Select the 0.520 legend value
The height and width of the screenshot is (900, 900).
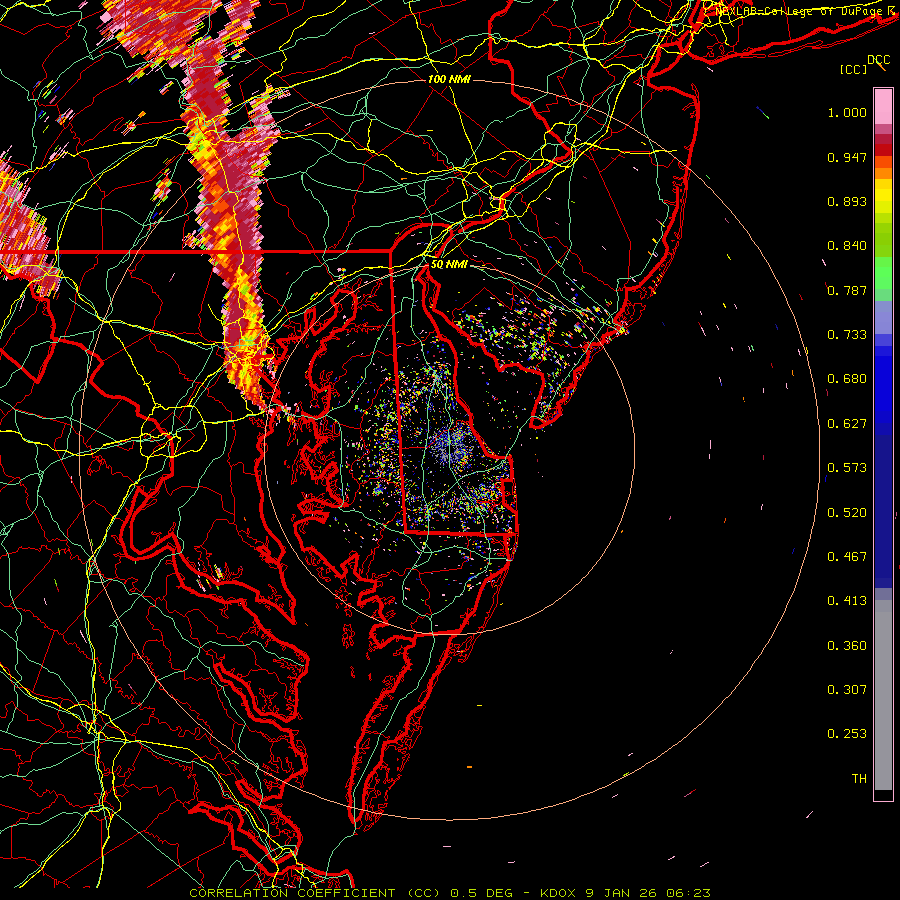[x=847, y=513]
